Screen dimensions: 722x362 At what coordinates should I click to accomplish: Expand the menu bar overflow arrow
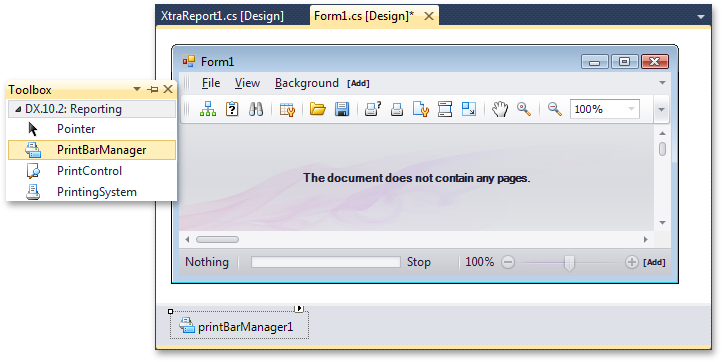click(x=662, y=83)
